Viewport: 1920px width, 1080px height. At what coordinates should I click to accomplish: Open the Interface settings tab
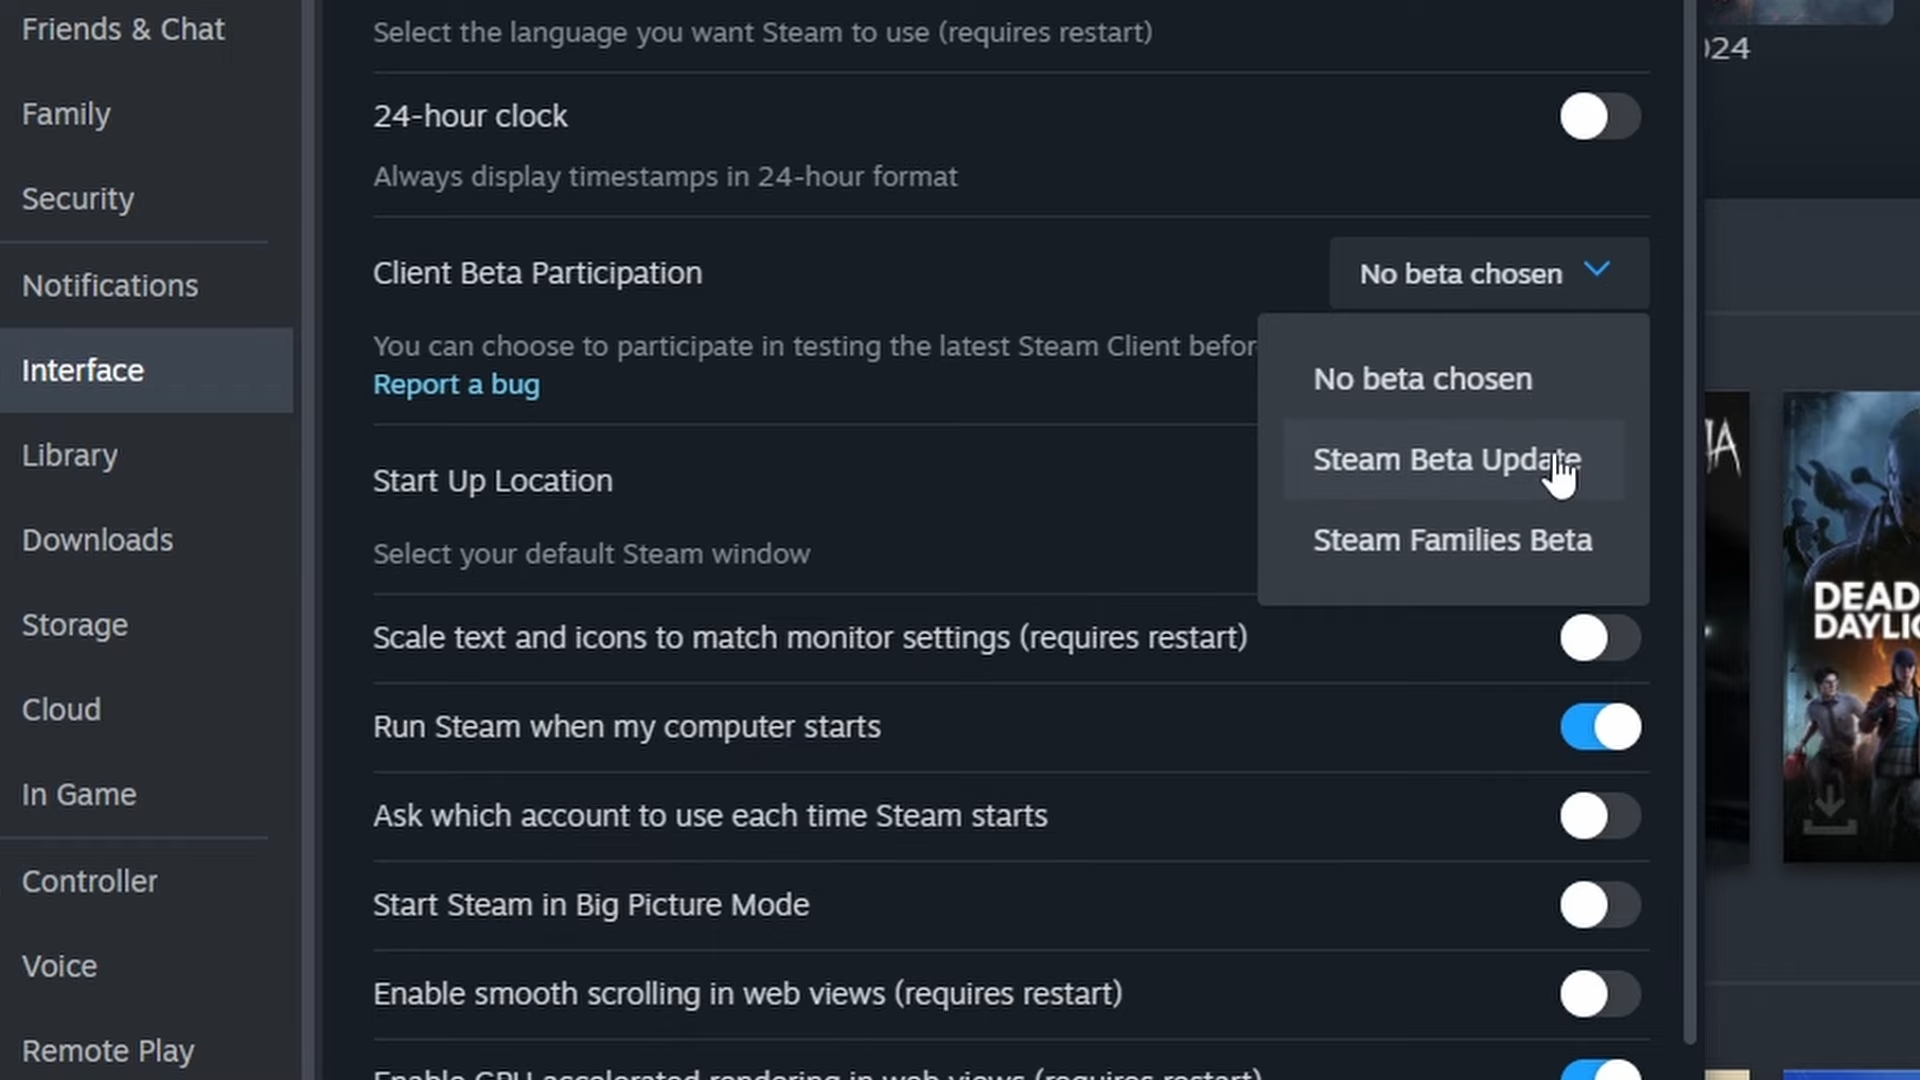coord(82,369)
